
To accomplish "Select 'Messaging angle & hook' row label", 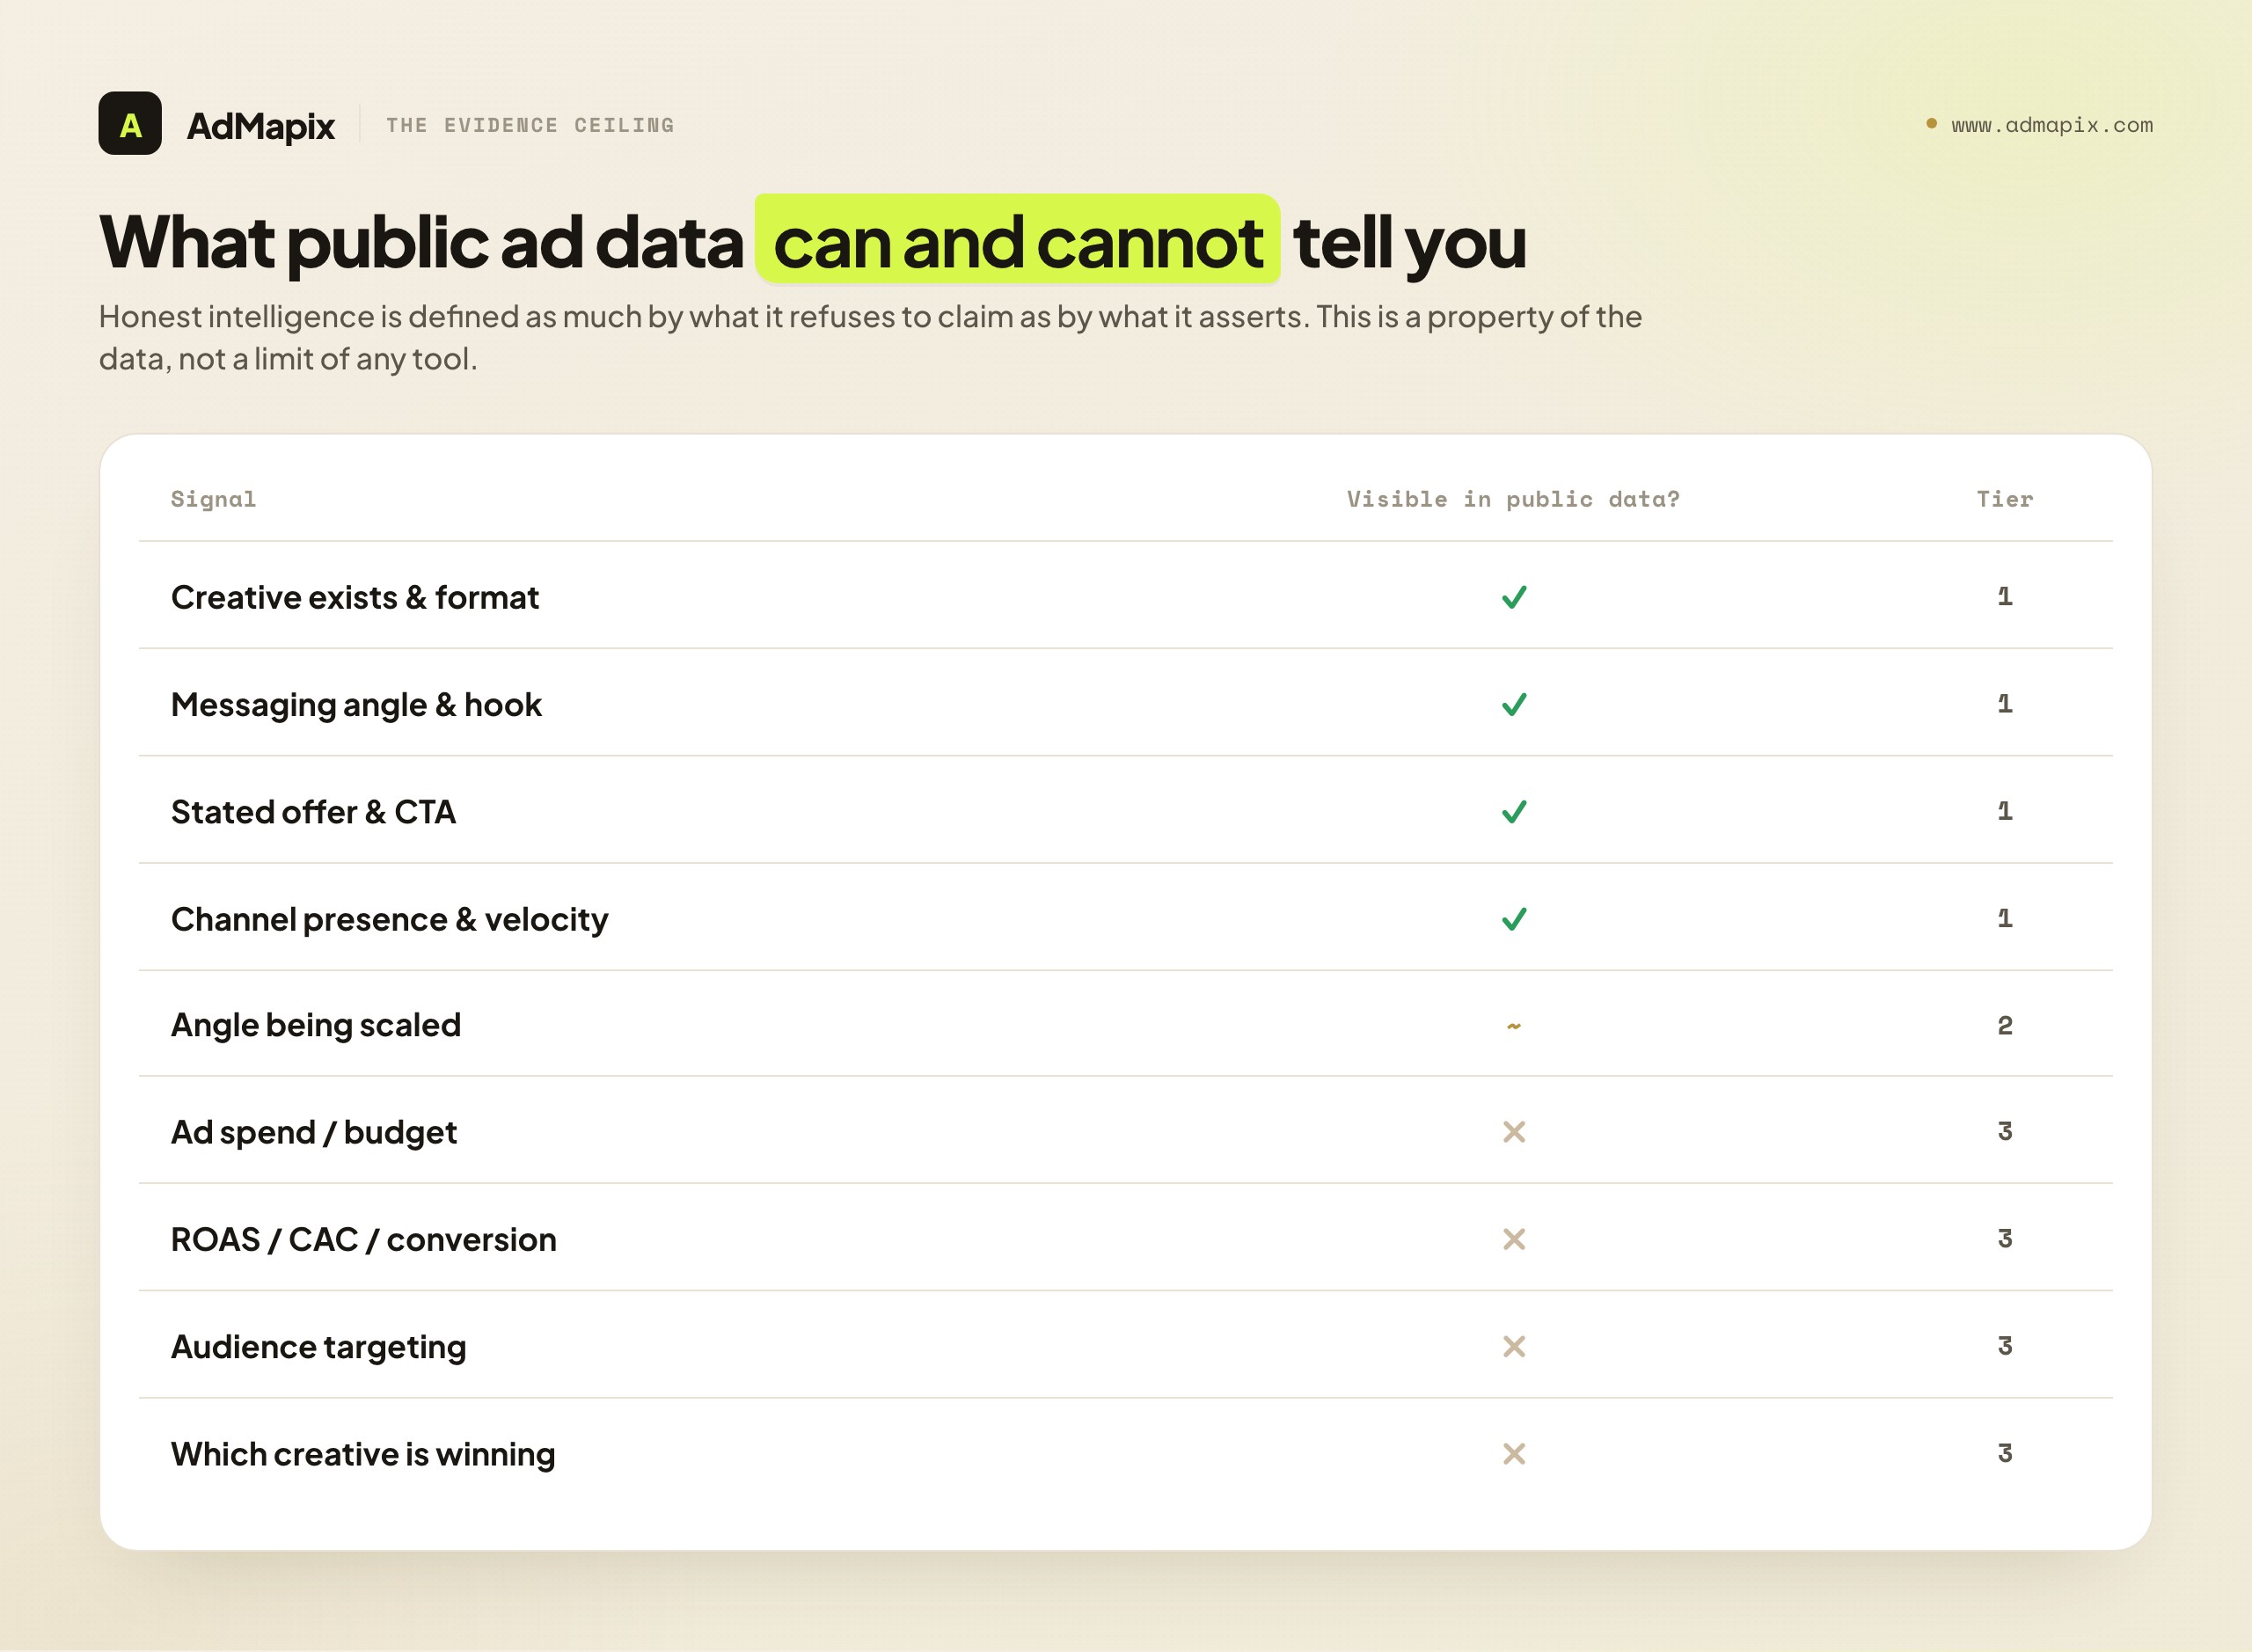I will [x=356, y=705].
